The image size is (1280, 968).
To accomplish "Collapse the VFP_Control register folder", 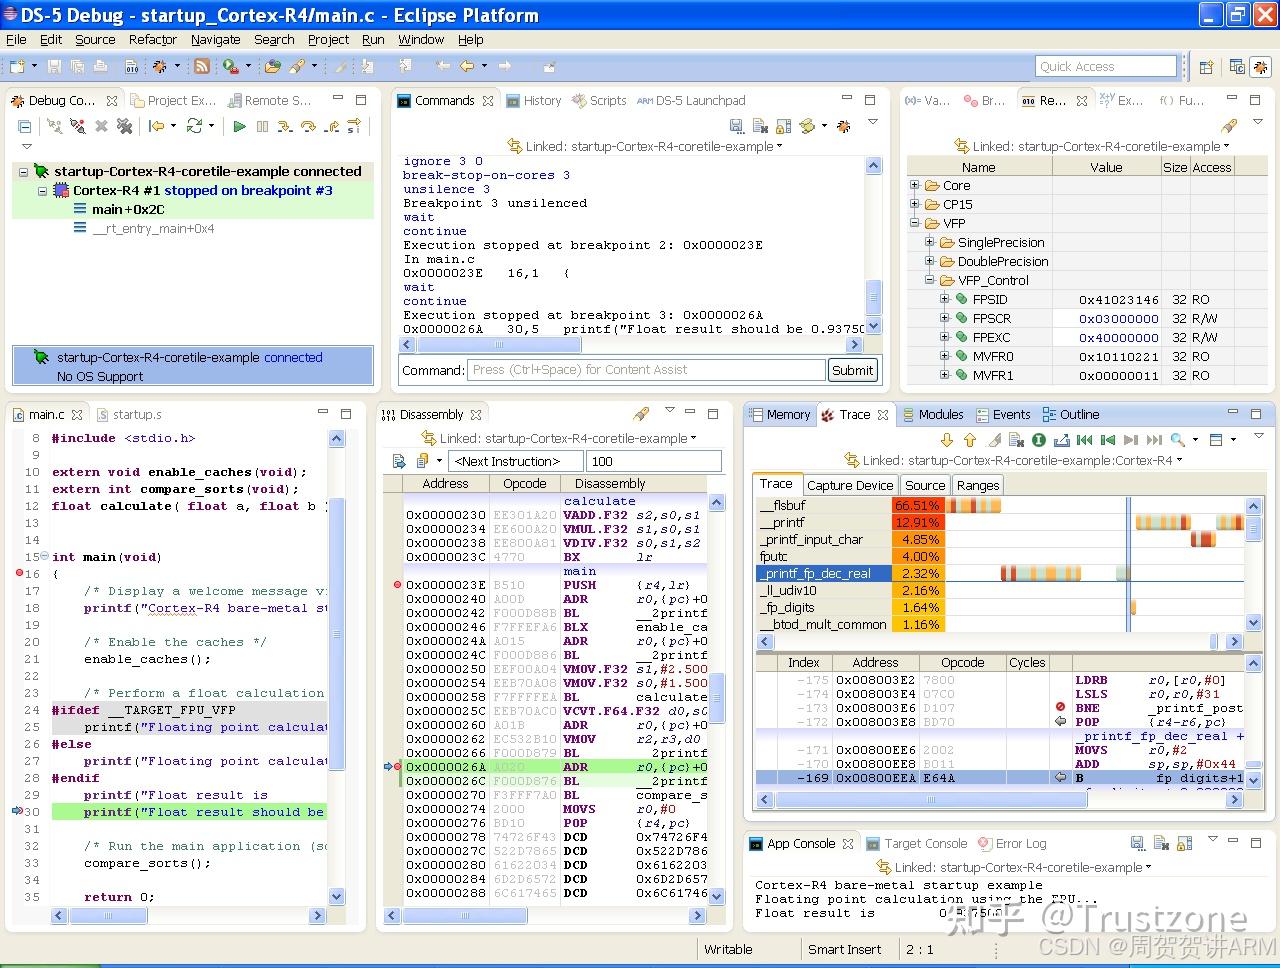I will [929, 281].
